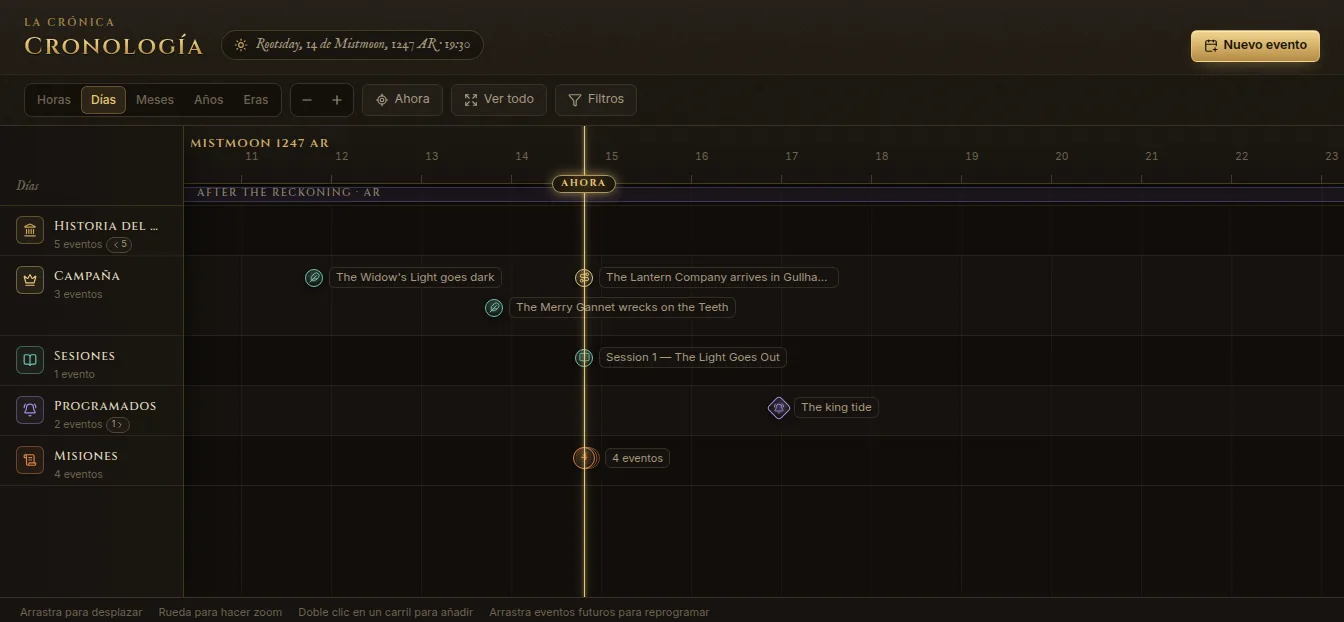The image size is (1344, 622).
Task: Create a new event with Nuevo evento
Action: [x=1255, y=46]
